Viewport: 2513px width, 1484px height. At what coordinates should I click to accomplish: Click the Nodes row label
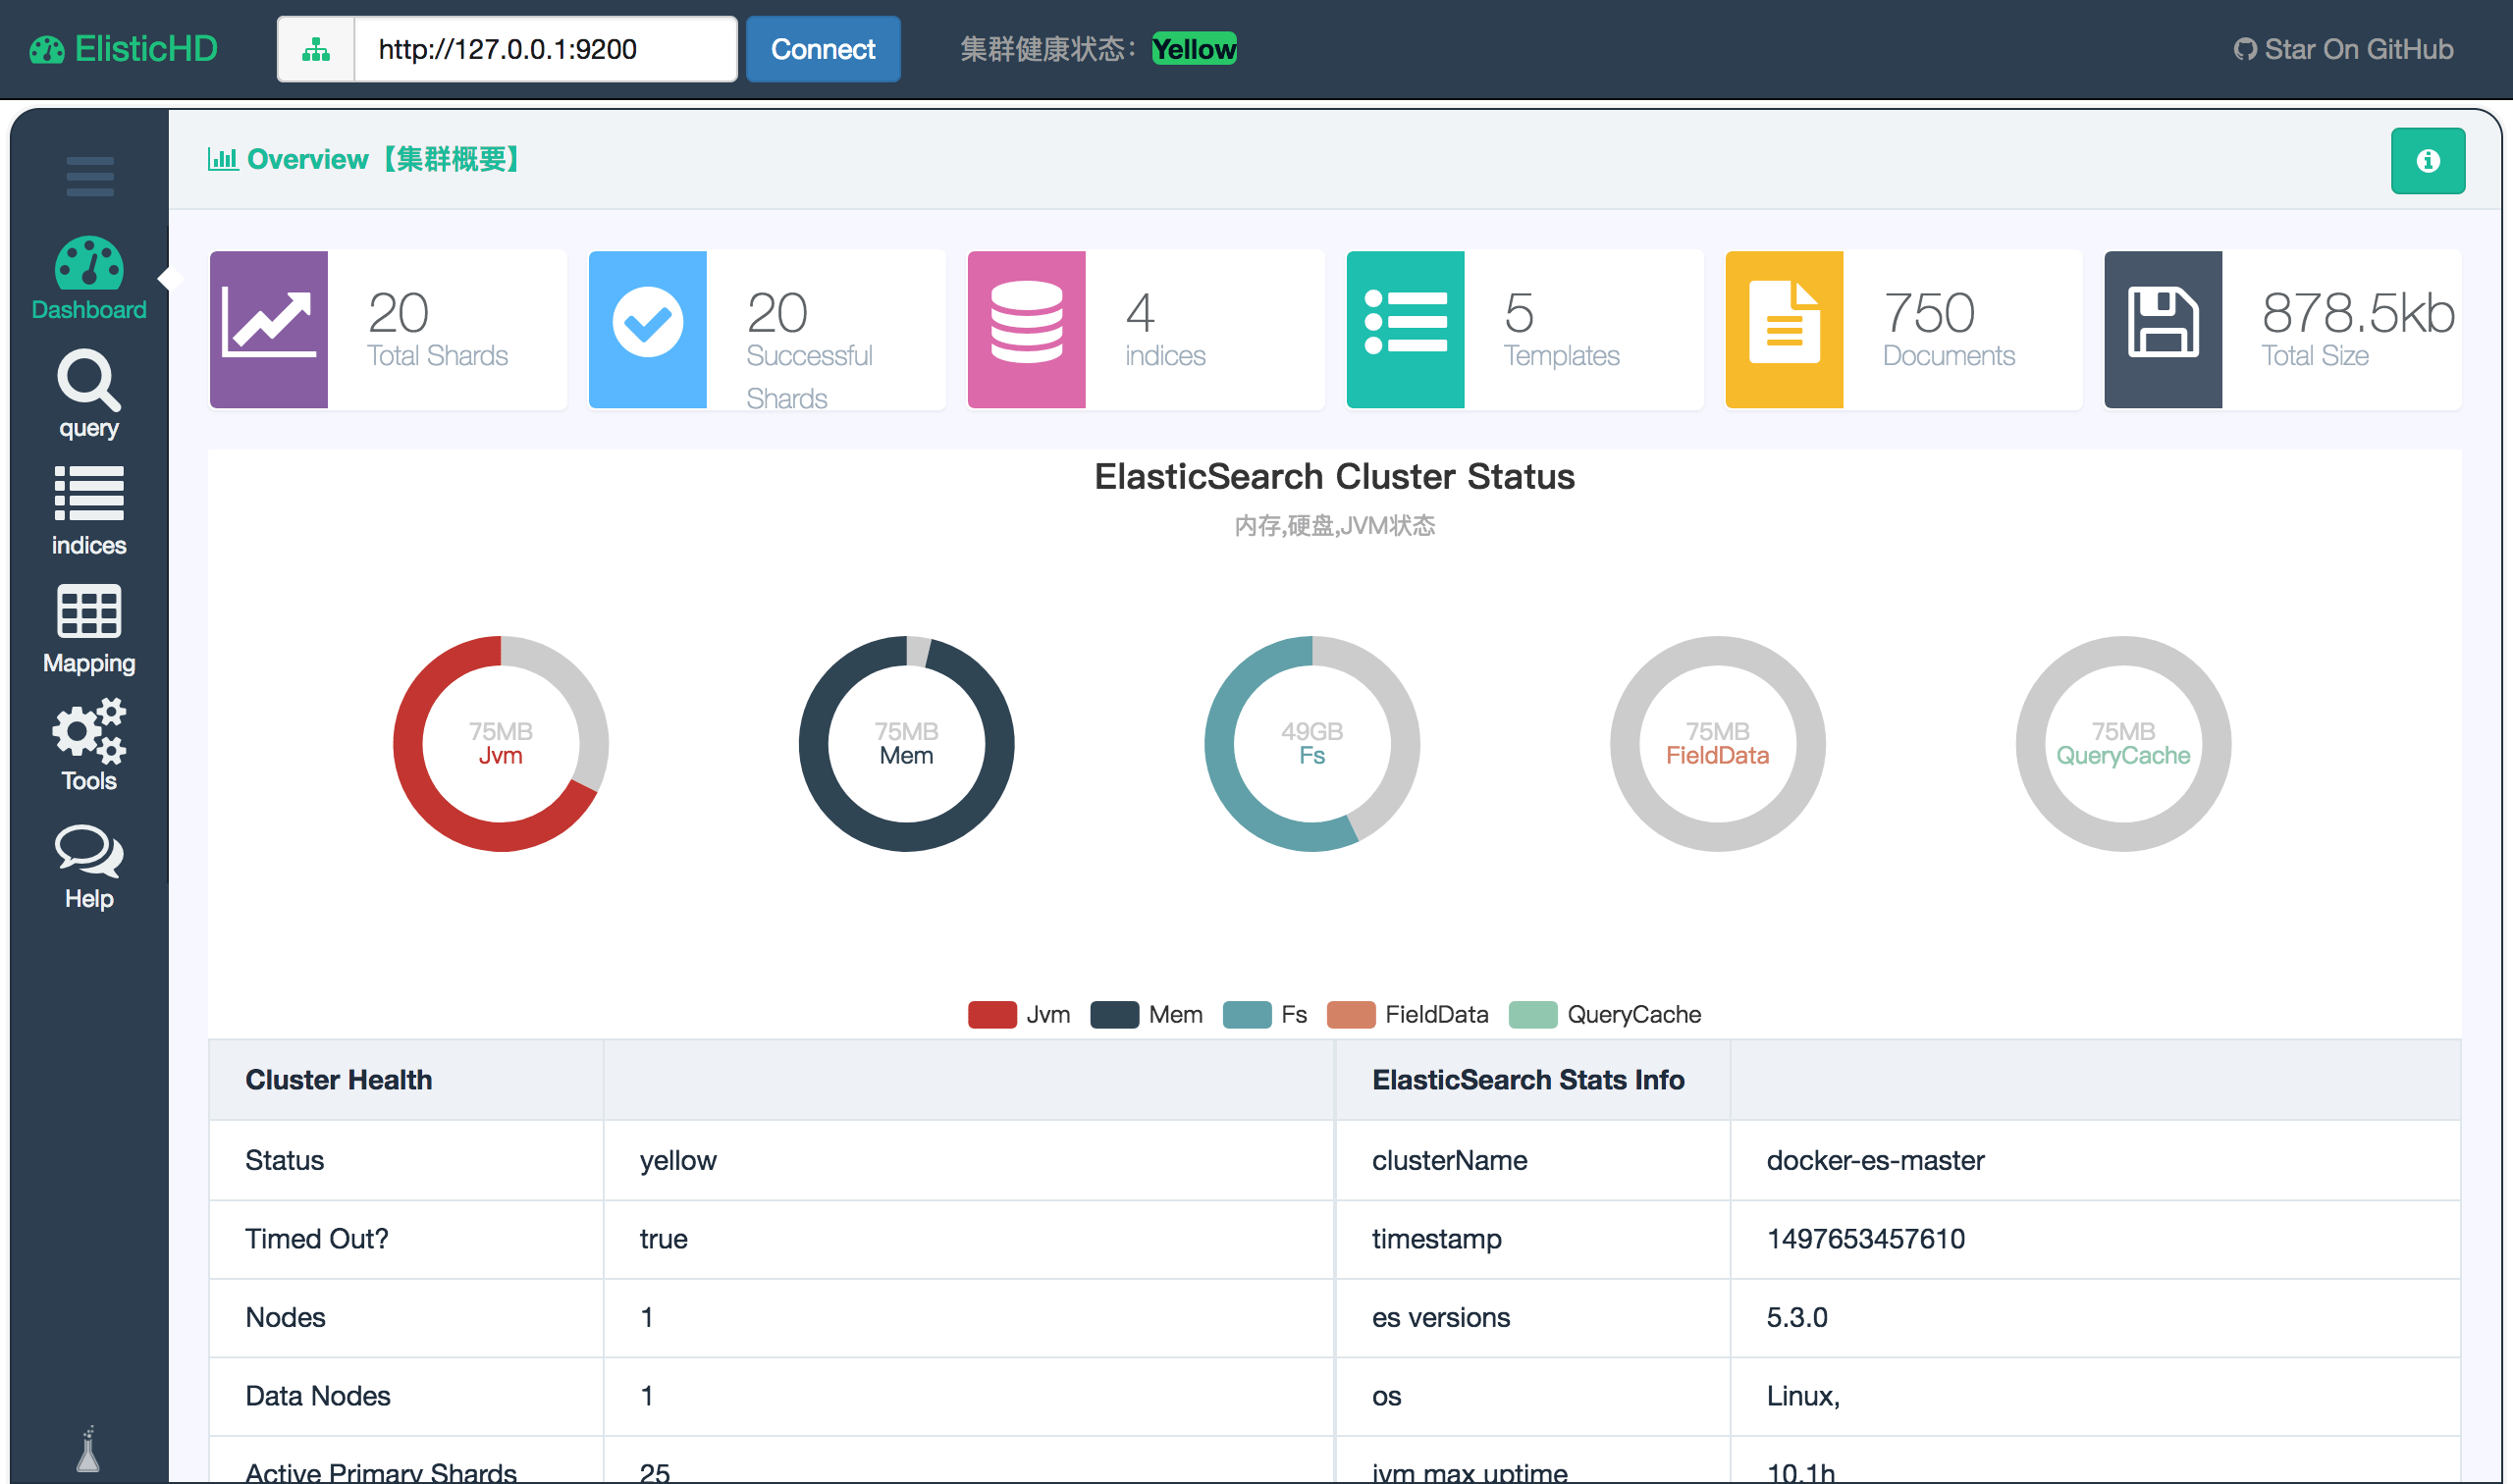tap(285, 1317)
